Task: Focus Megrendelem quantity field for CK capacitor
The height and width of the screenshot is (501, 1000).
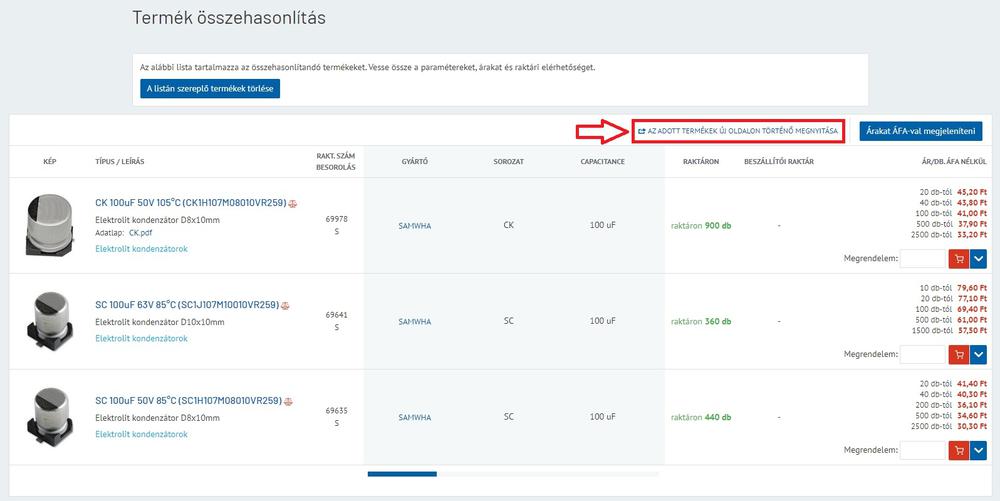Action: coord(922,259)
